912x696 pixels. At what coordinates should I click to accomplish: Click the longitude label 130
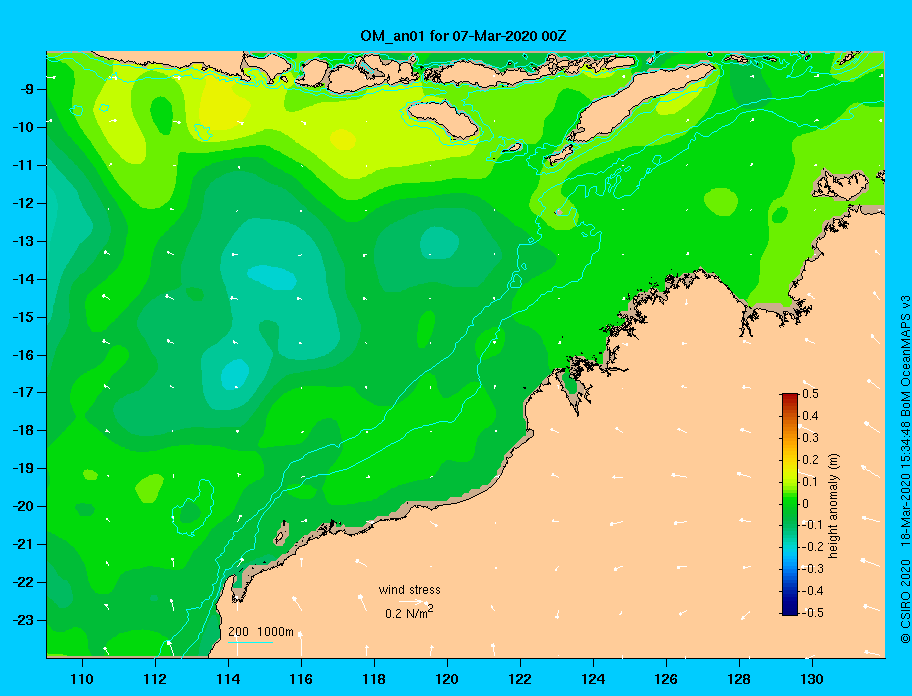coord(812,679)
